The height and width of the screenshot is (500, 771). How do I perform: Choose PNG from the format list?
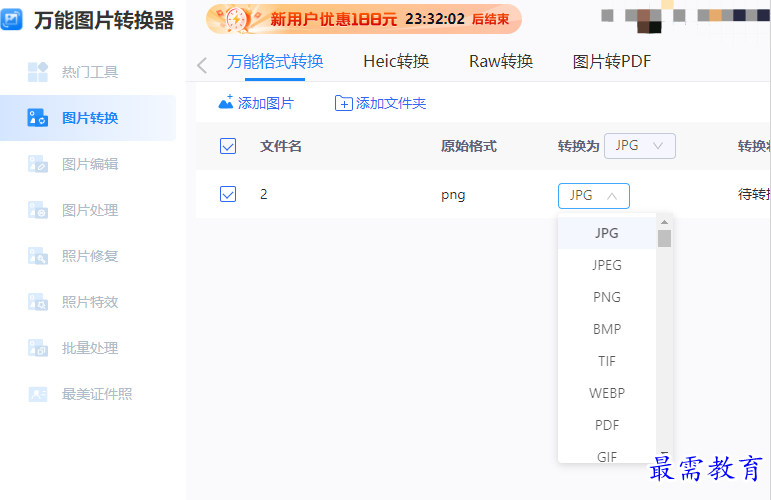click(607, 297)
